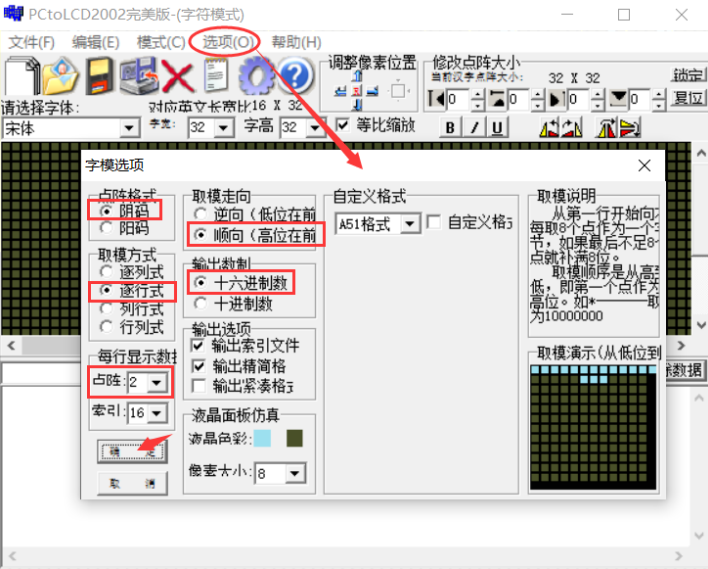
Task: Pick the dark olive LCD color swatch
Action: [295, 438]
